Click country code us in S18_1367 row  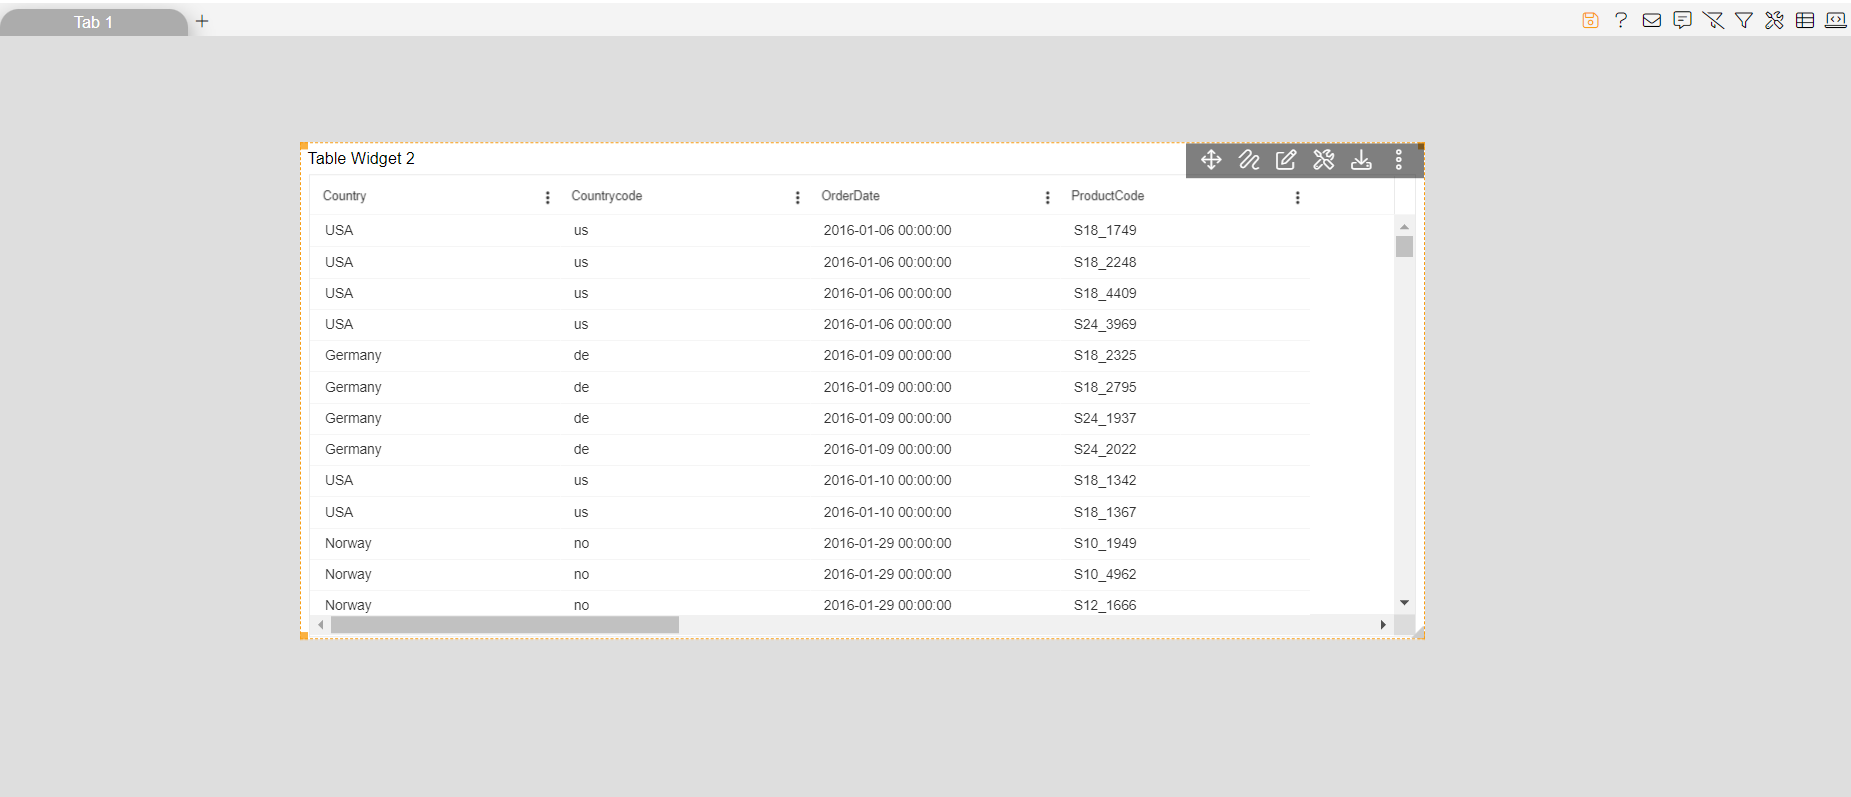[x=581, y=512]
